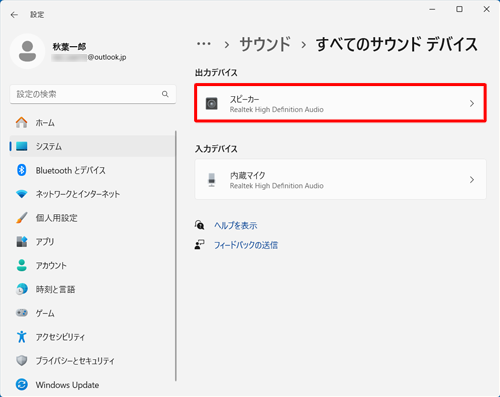This screenshot has height=397, width=500.
Task: Select the ホーム house icon
Action: (x=22, y=123)
